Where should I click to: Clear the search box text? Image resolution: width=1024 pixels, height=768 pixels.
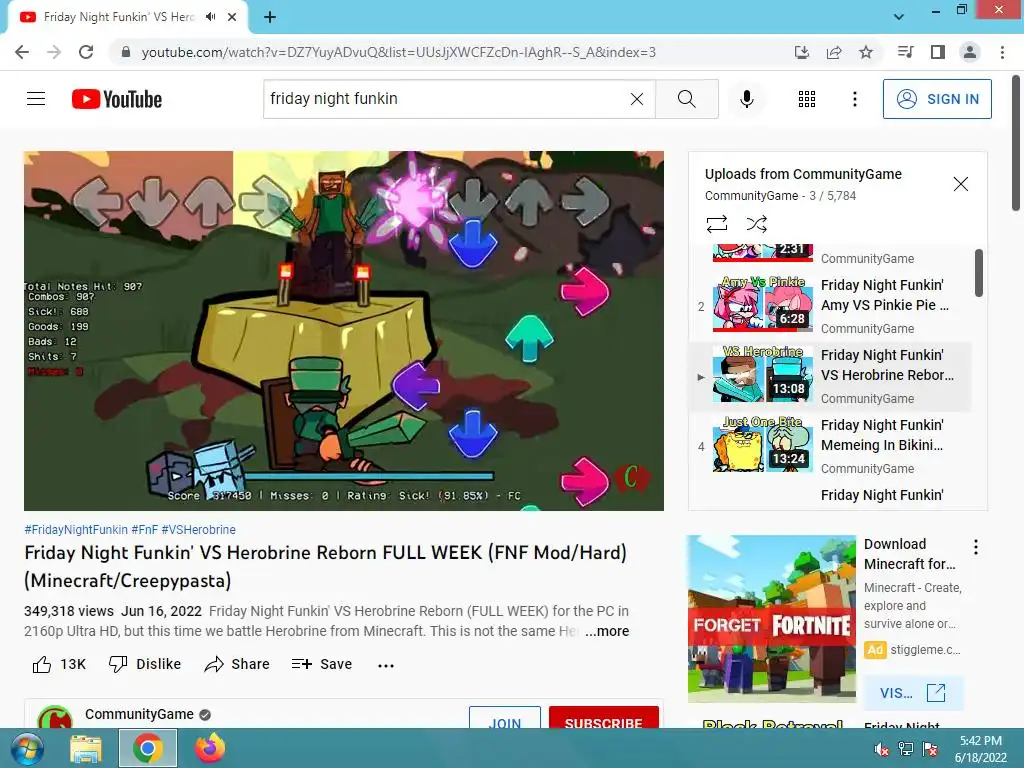pos(637,99)
